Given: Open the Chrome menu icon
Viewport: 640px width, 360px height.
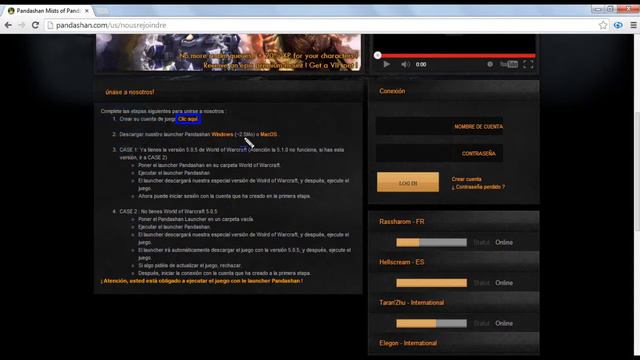Looking at the screenshot, I should [633, 25].
